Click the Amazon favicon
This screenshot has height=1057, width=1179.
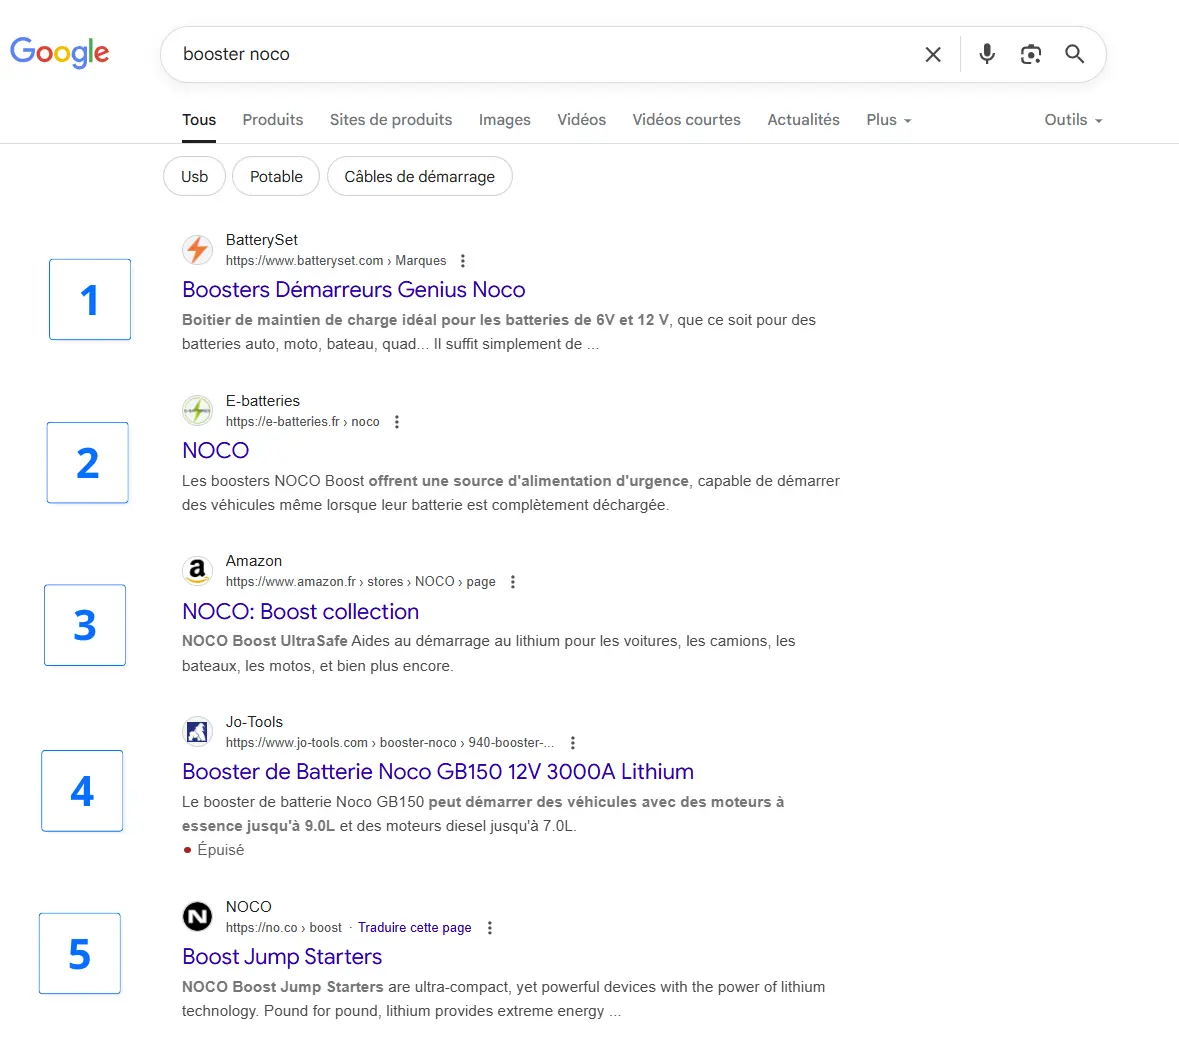[x=198, y=571]
